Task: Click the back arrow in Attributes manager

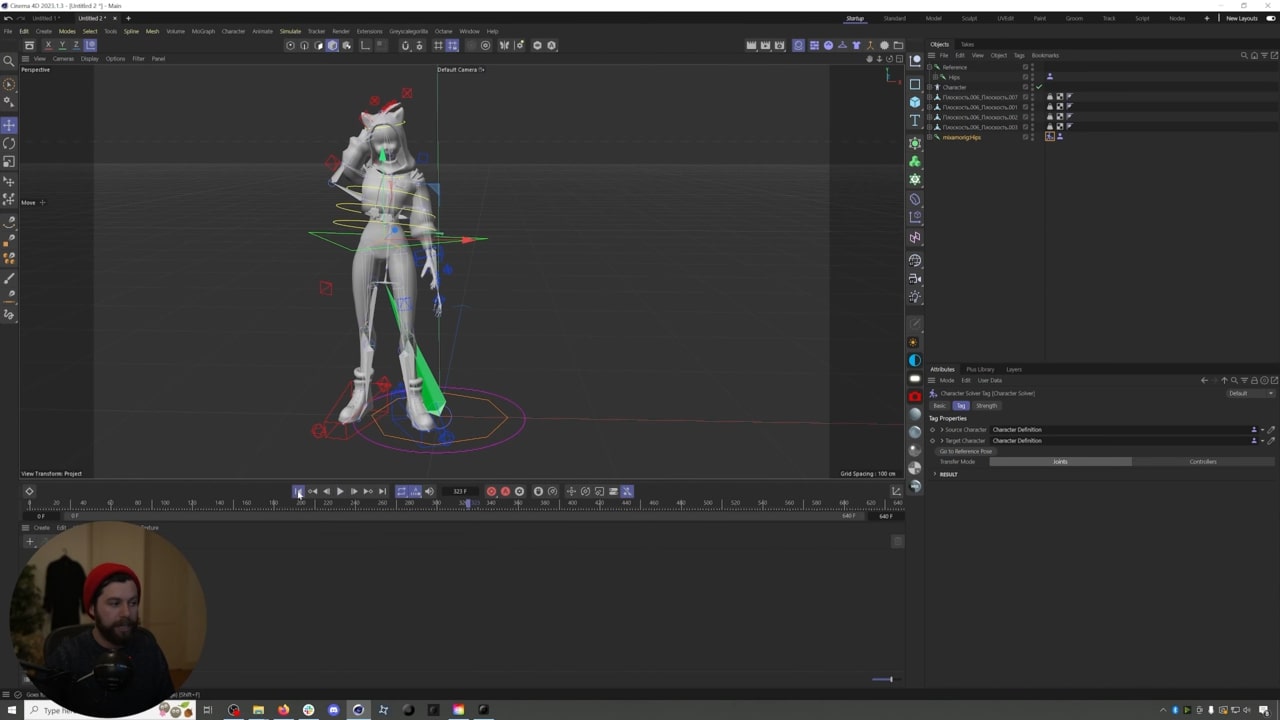Action: point(1204,380)
